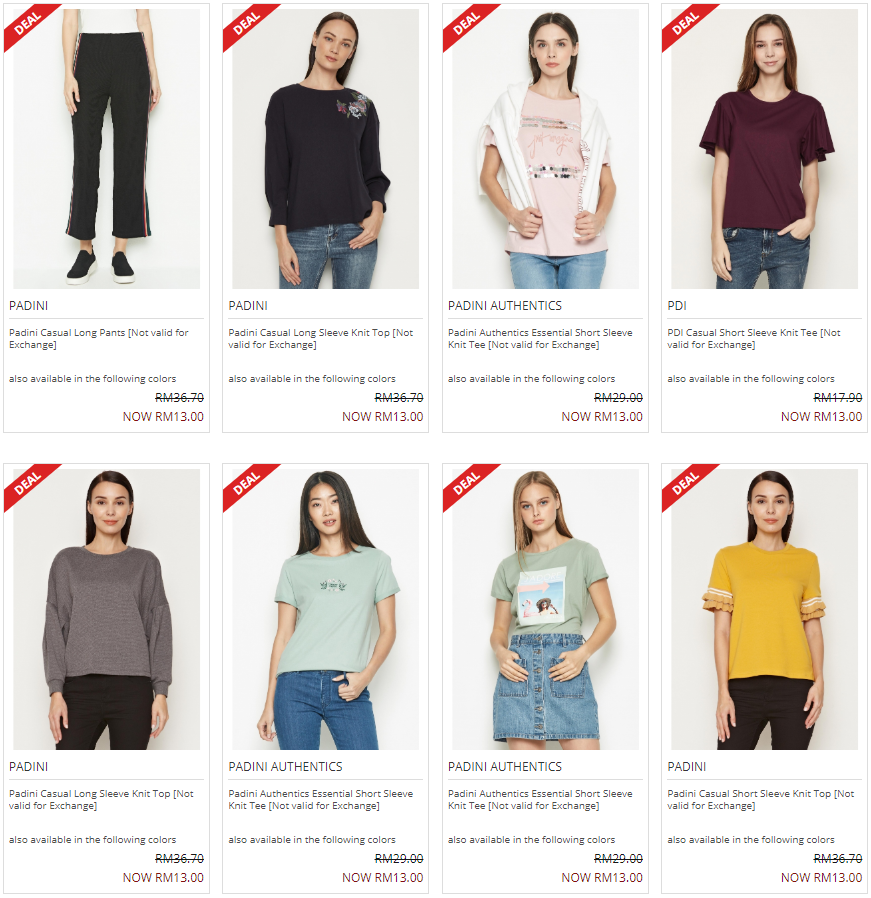Screen dimensions: 871x898
Task: Open PDI Casual Short Sleeve Knit Tee title
Action: 754,338
